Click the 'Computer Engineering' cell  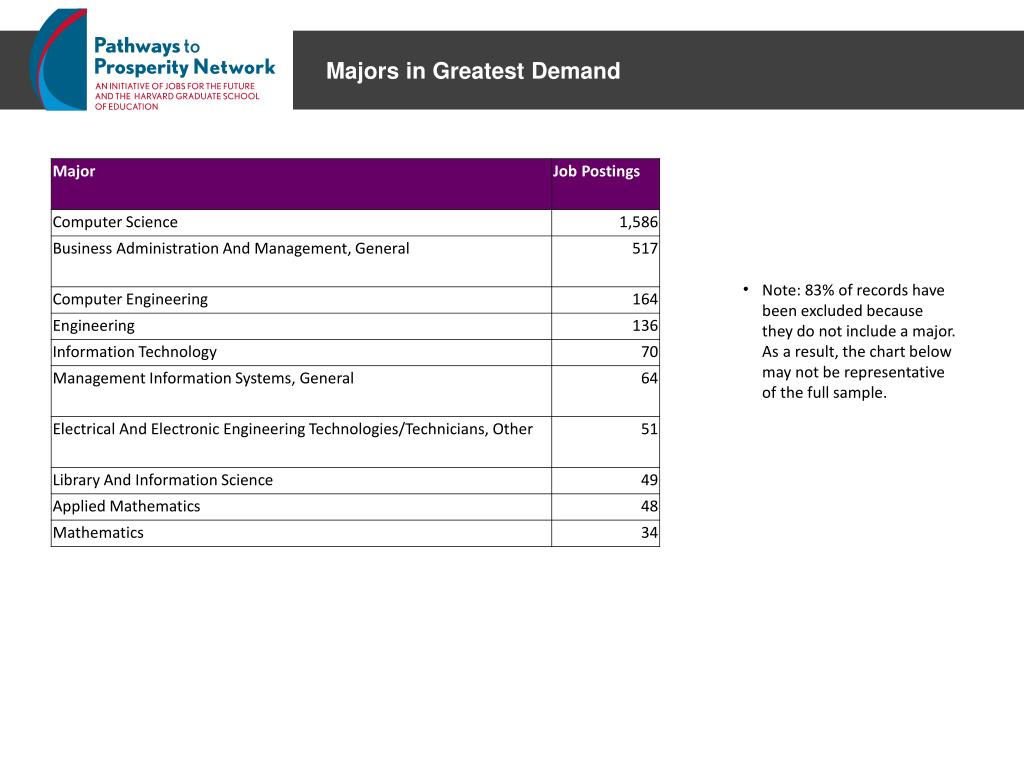[x=301, y=300]
